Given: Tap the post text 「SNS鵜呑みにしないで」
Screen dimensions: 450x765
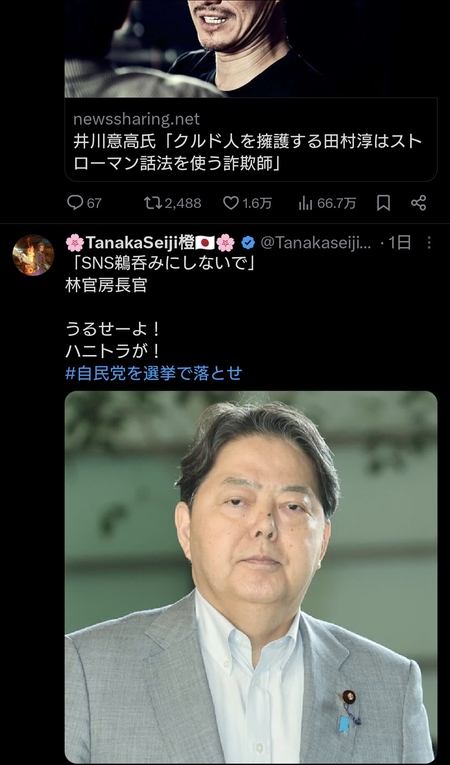Looking at the screenshot, I should pyautogui.click(x=161, y=264).
